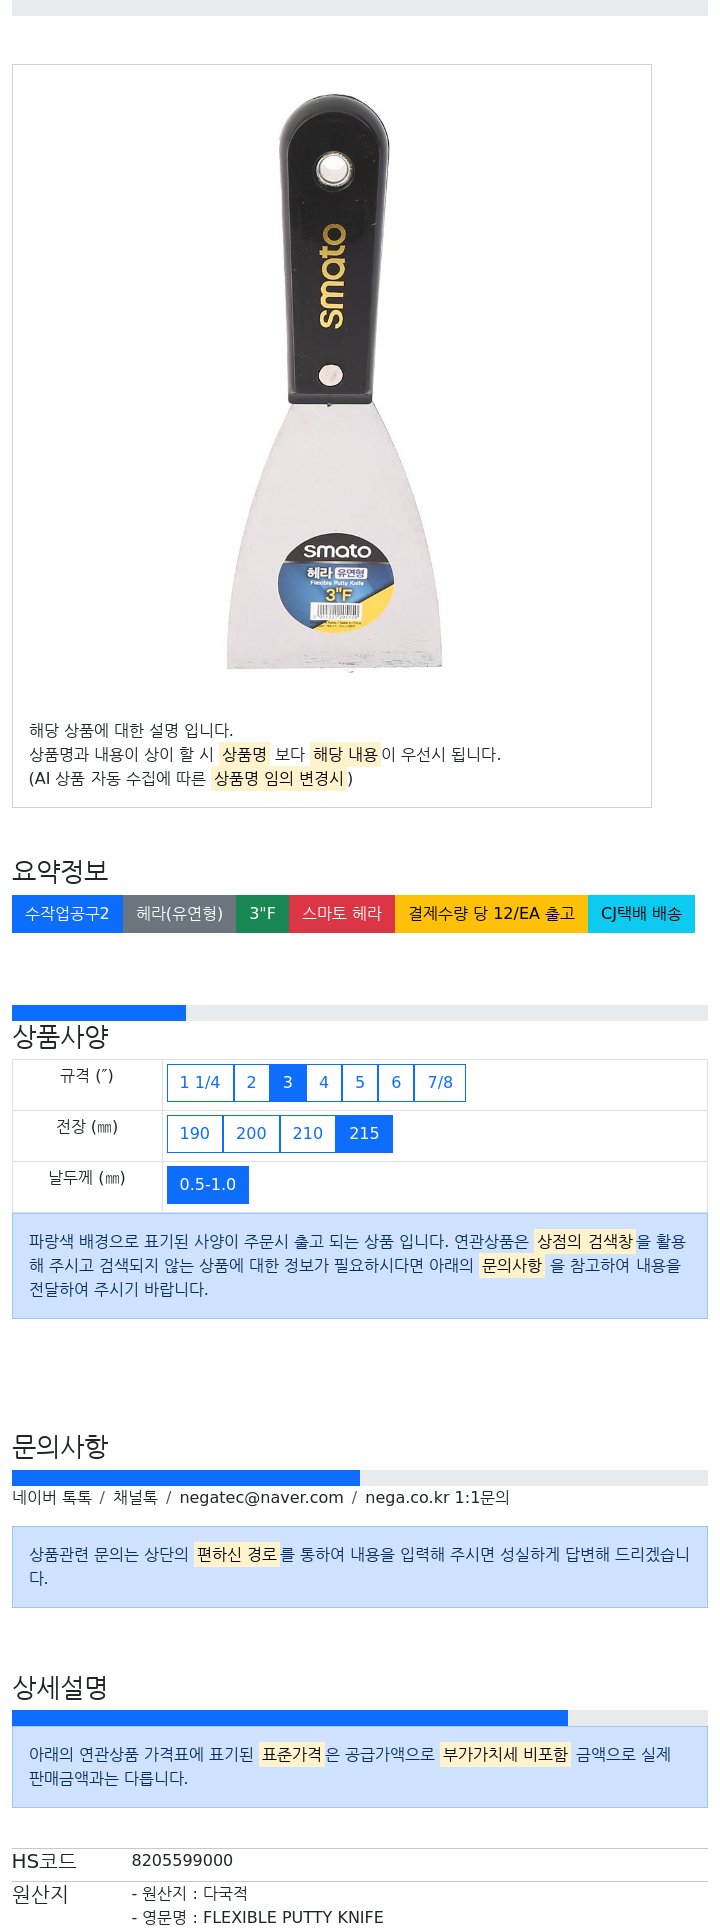The image size is (720, 1930).
Task: Open the 스마토 헤라 red tag
Action: [x=342, y=914]
